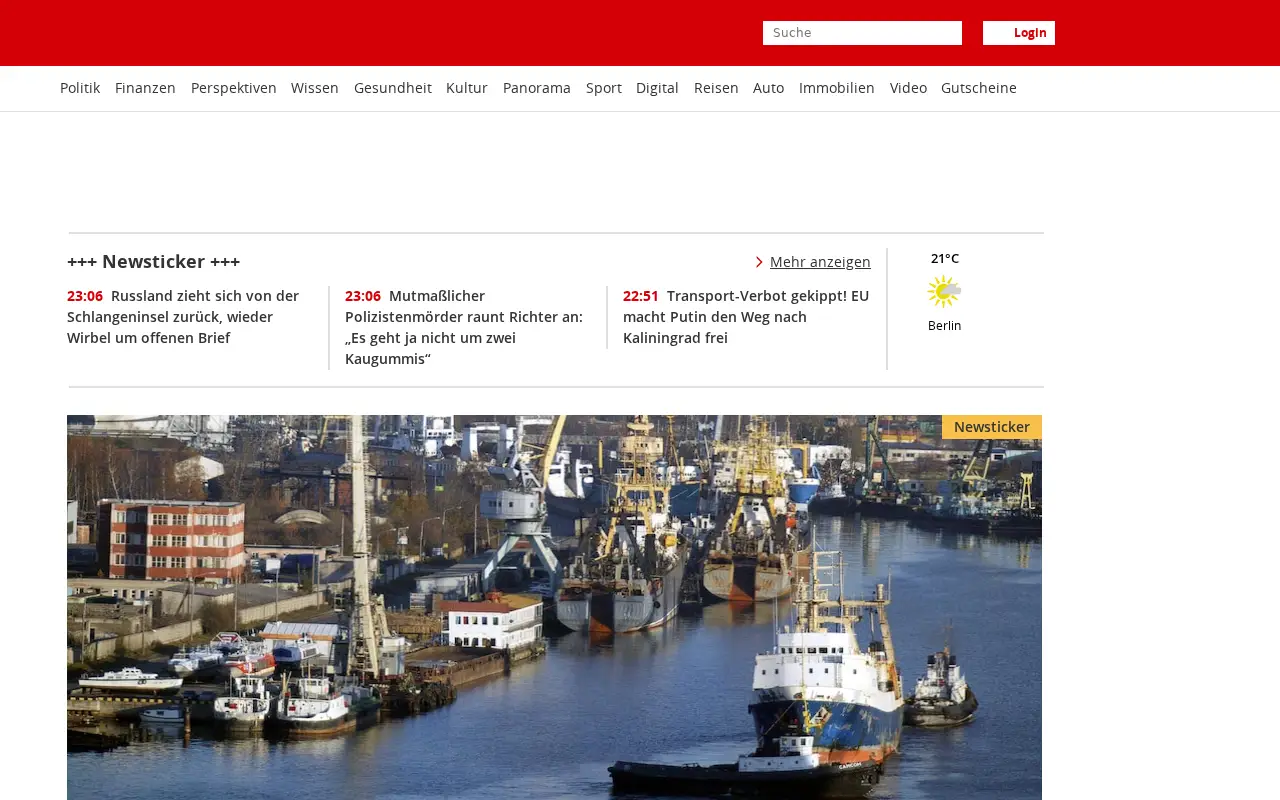
Task: Go to the Panorama section
Action: 537,88
